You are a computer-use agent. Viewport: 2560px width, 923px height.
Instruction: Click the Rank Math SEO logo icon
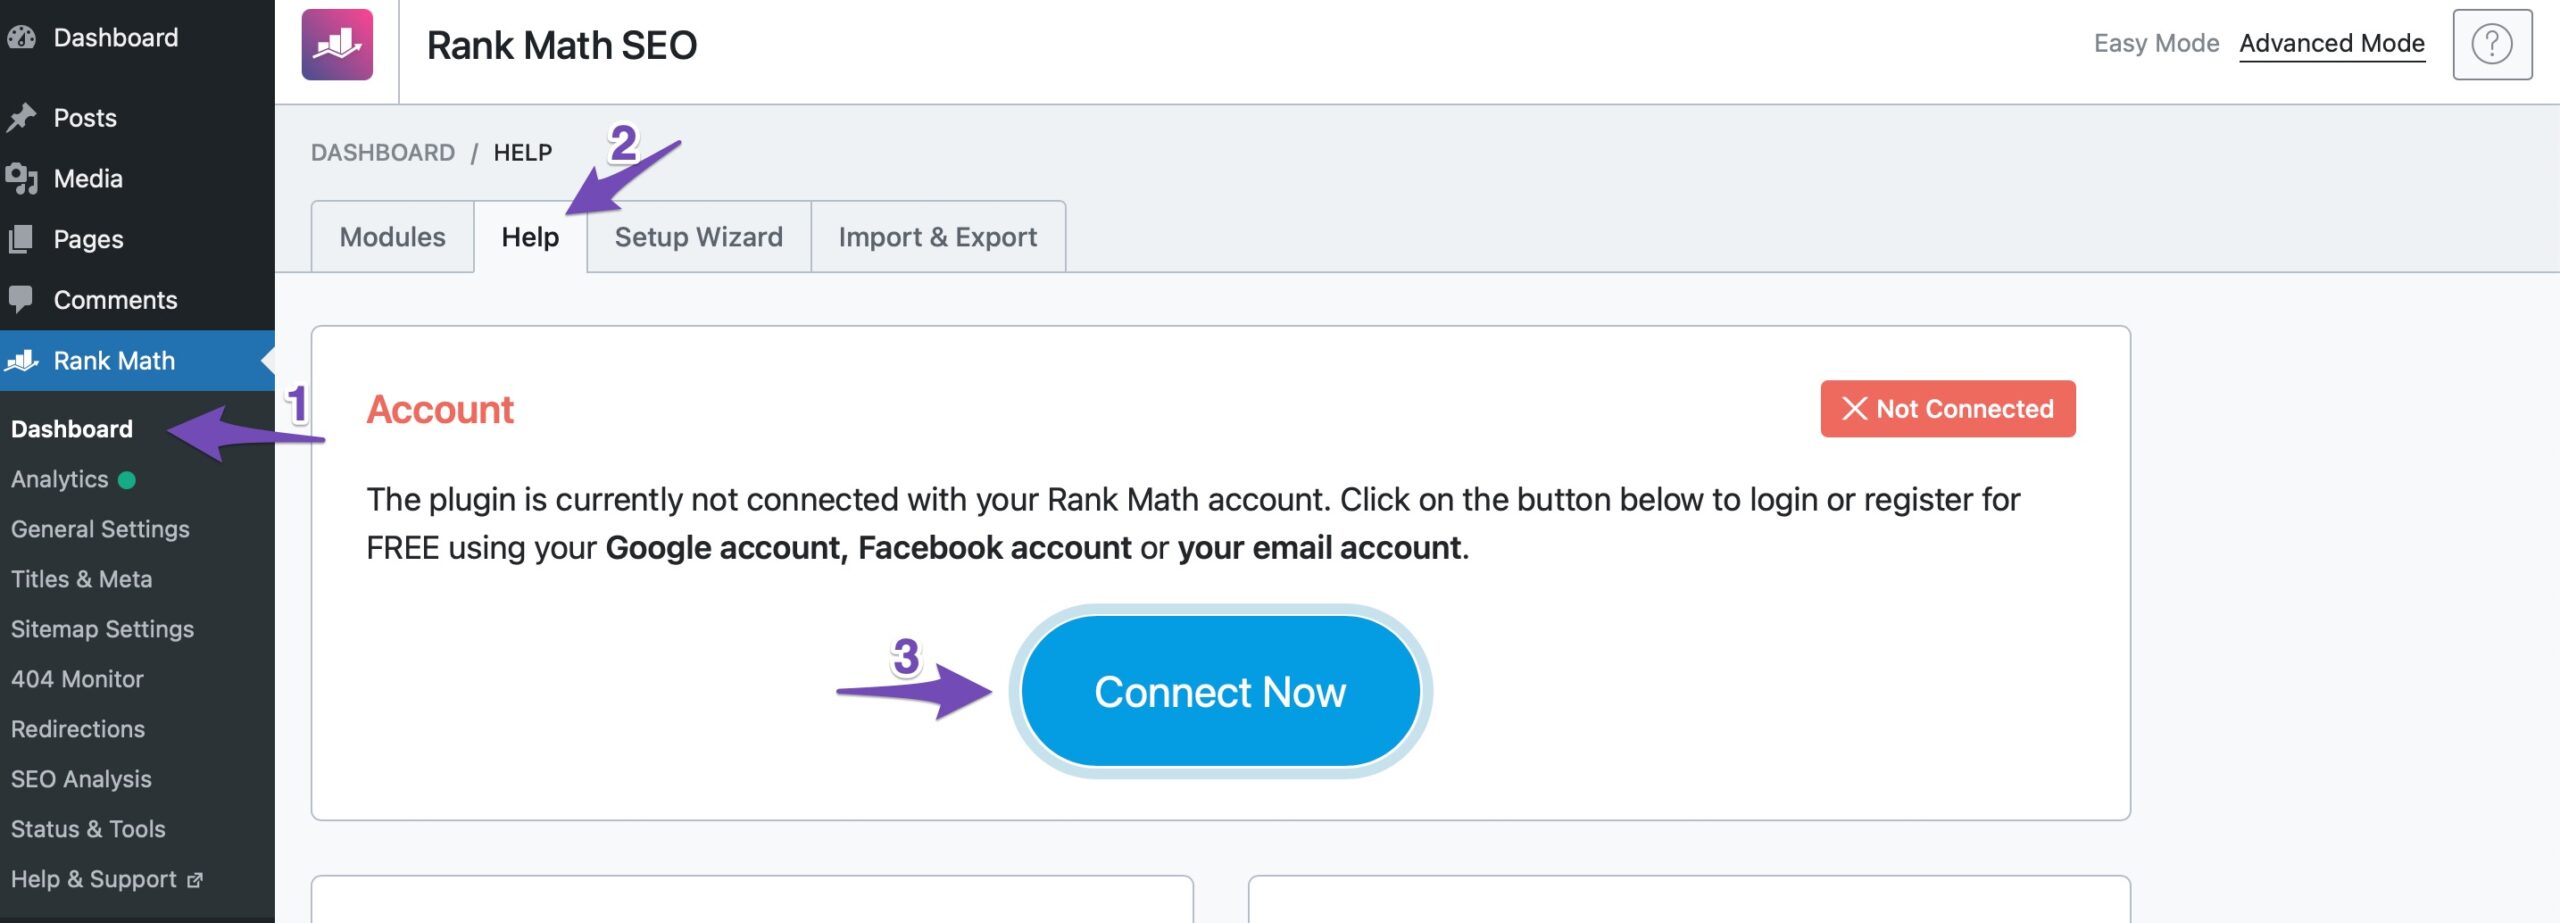coord(337,45)
